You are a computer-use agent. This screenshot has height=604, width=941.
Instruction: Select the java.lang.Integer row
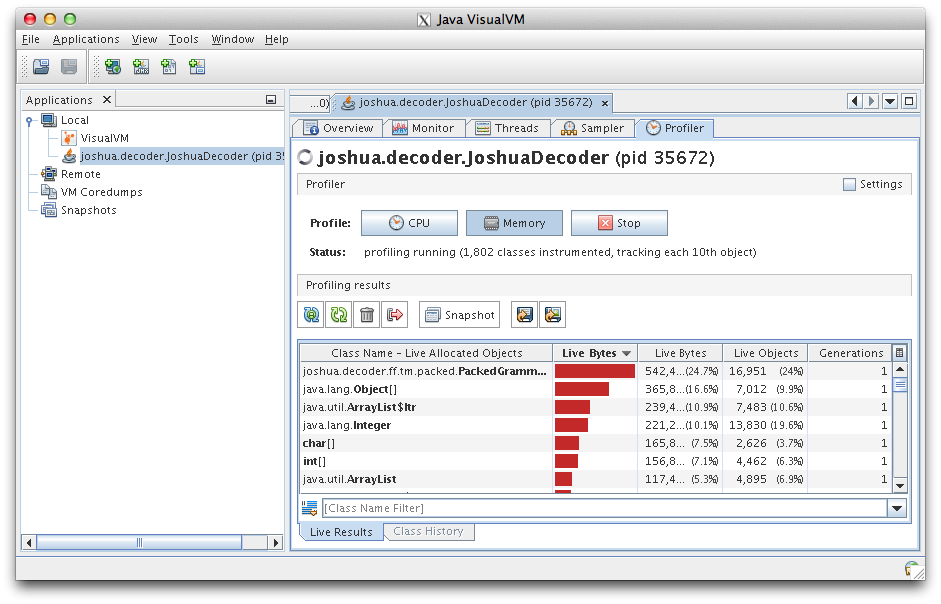pyautogui.click(x=595, y=425)
